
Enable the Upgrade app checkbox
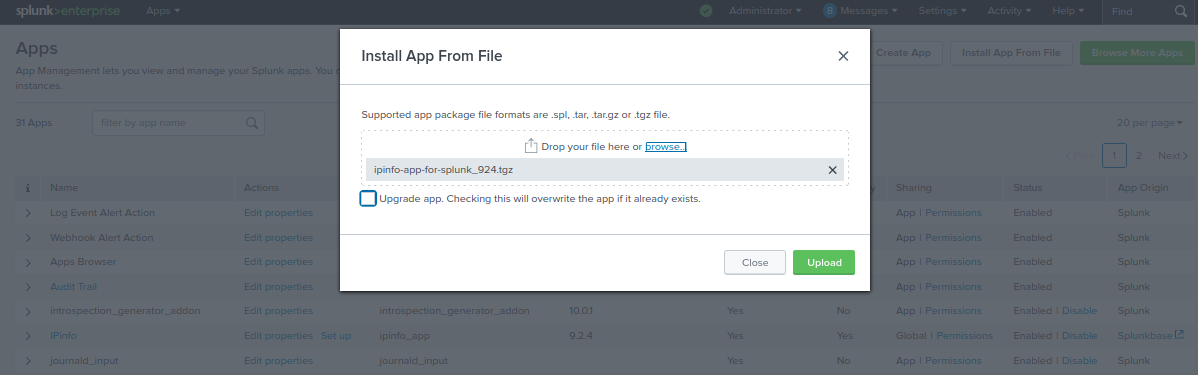pos(367,199)
